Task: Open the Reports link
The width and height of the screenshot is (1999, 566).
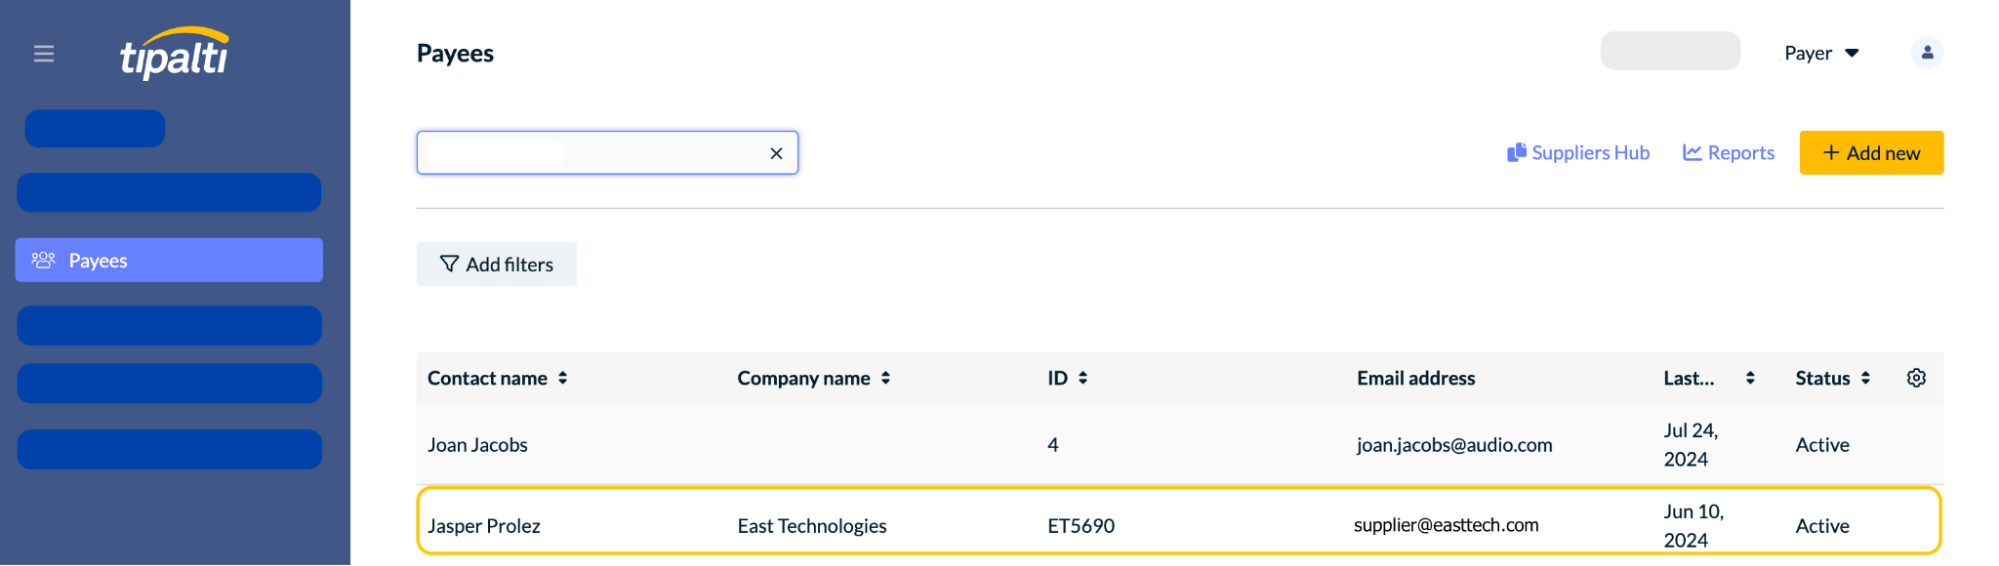Action: (1728, 153)
